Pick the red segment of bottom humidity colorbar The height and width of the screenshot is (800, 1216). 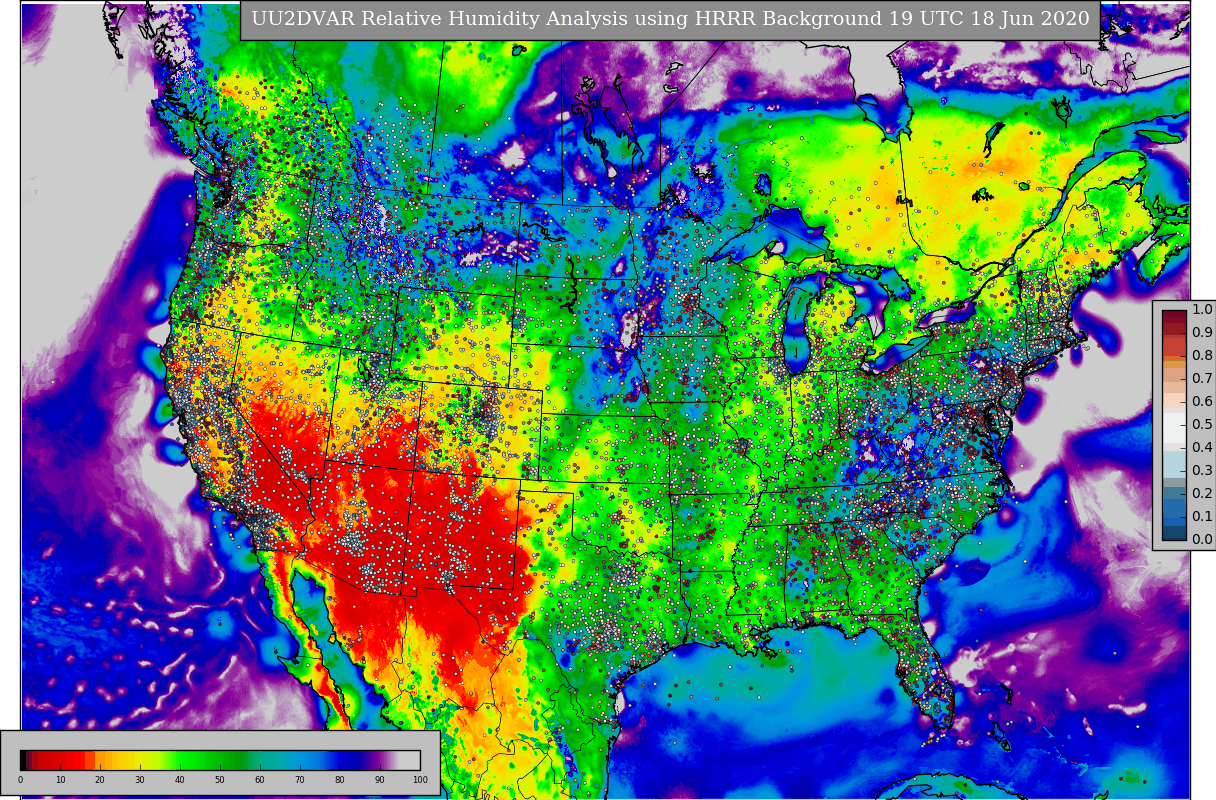pyautogui.click(x=60, y=760)
